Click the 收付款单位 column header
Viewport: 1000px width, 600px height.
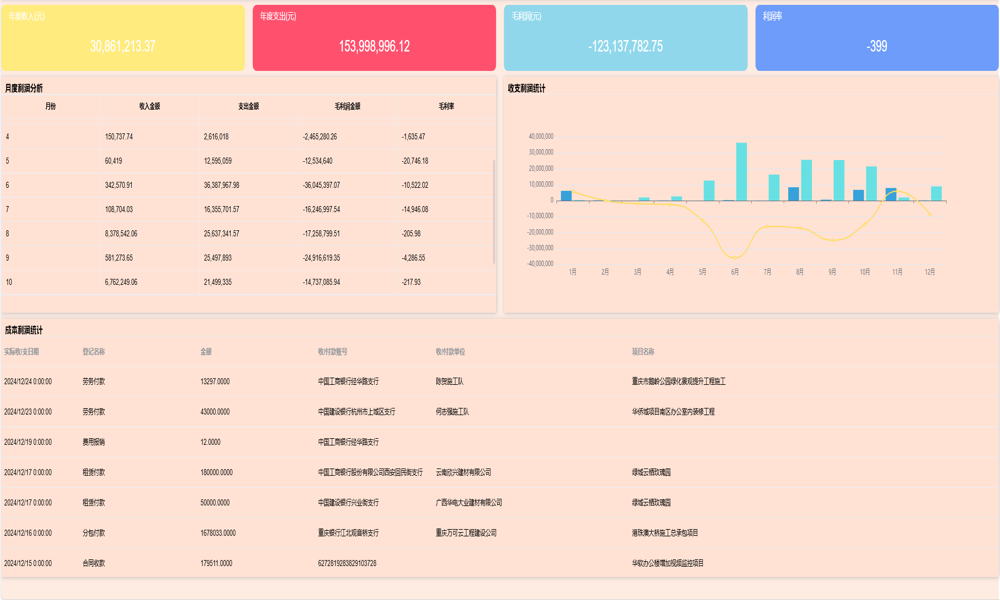450,352
